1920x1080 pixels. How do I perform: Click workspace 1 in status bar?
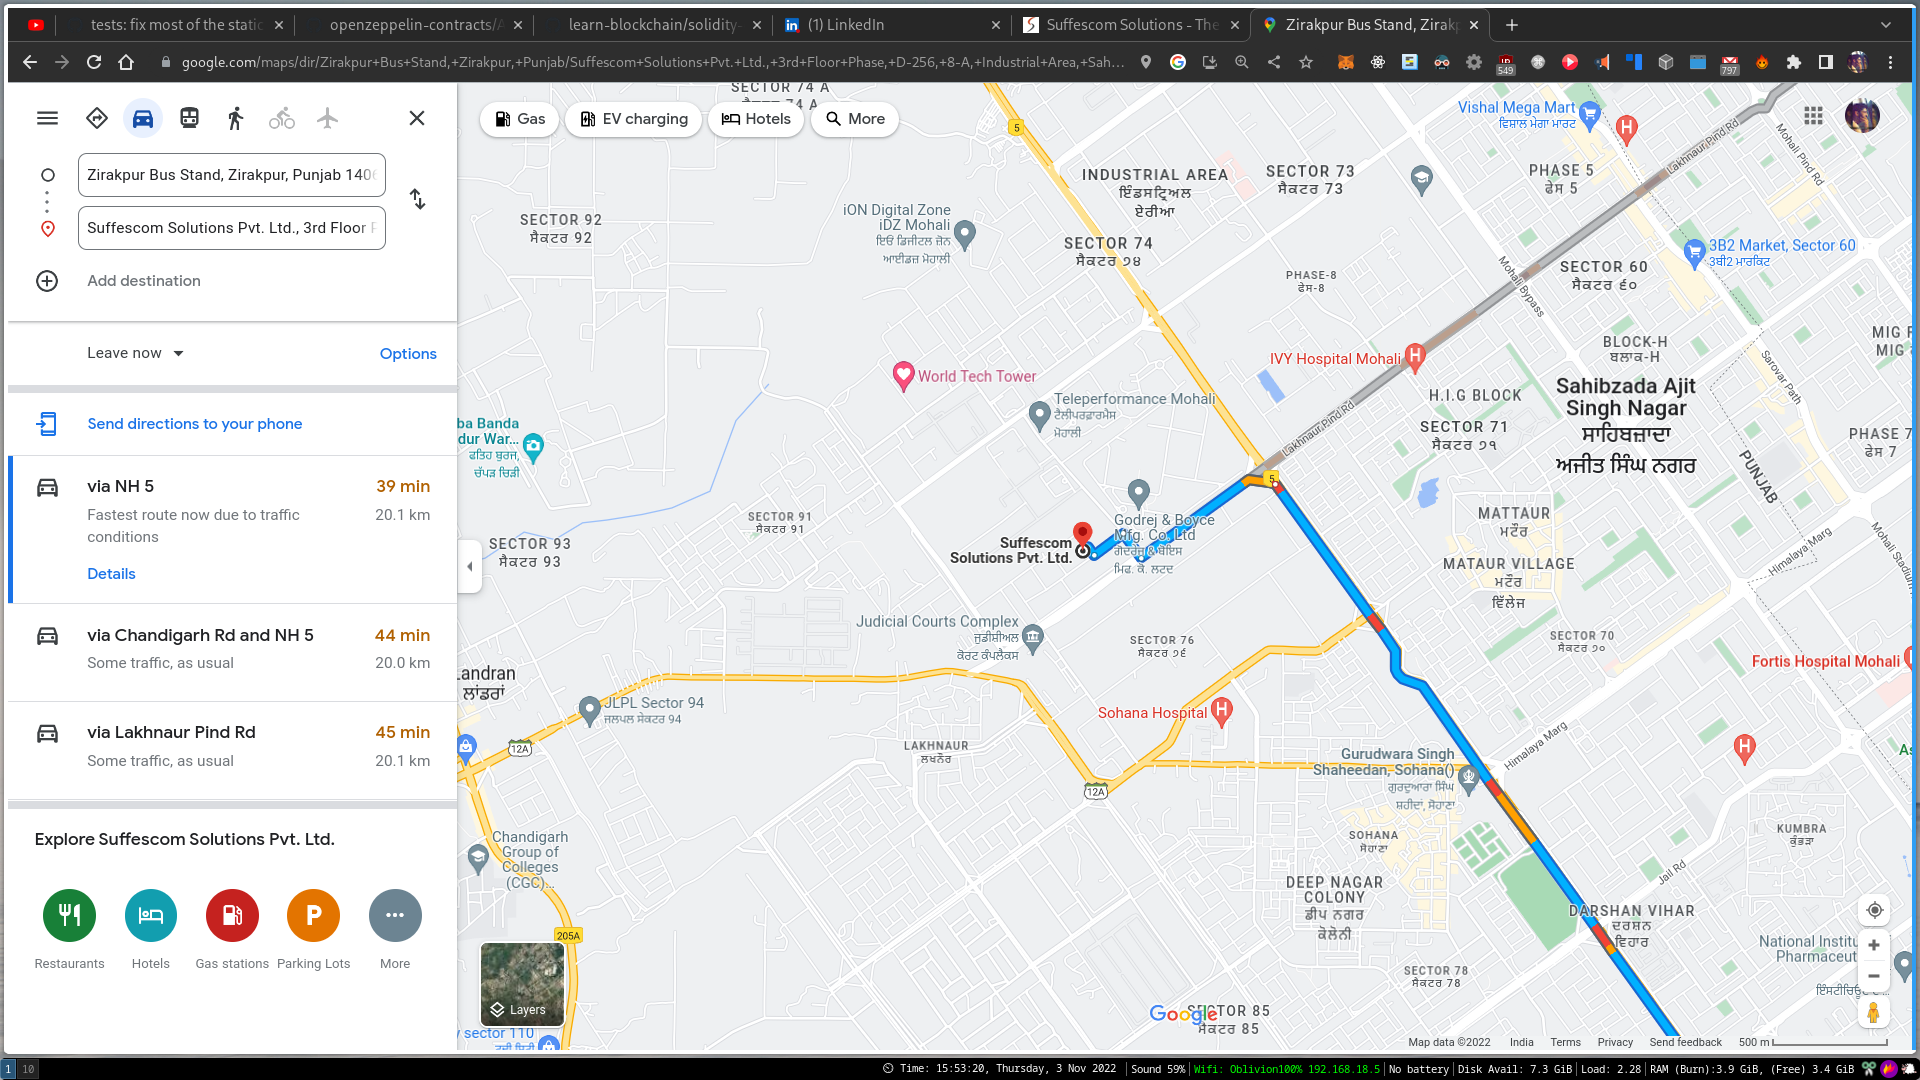8,1069
